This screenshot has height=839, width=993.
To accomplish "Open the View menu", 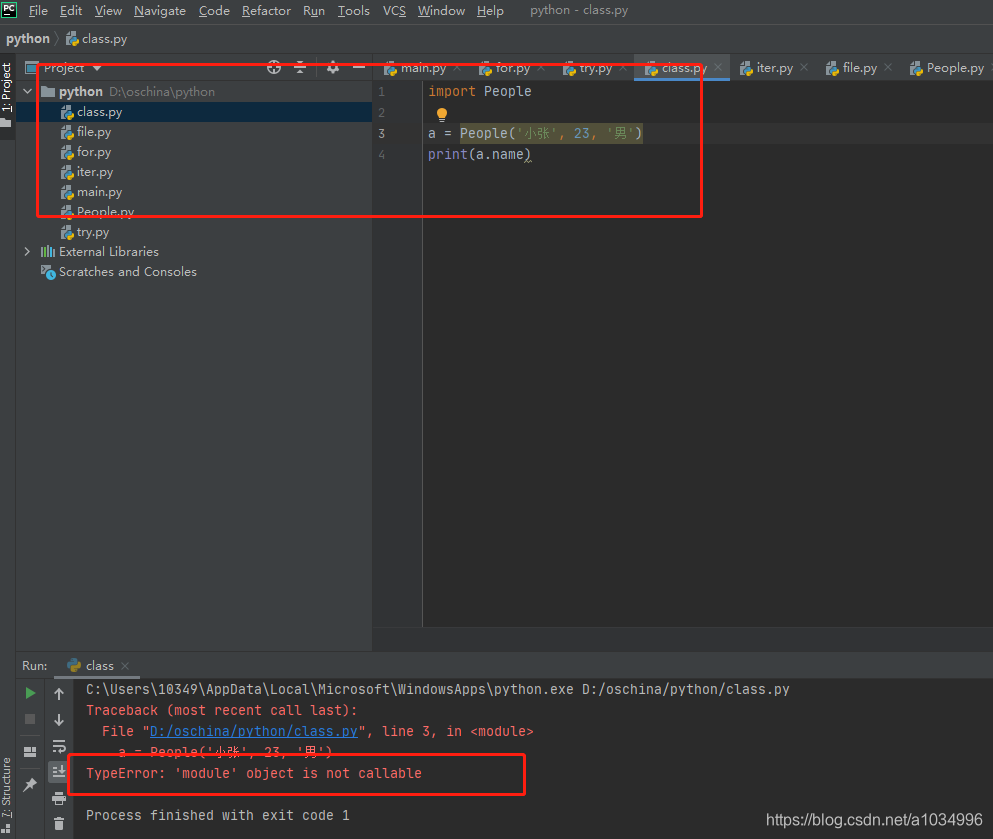I will (108, 11).
